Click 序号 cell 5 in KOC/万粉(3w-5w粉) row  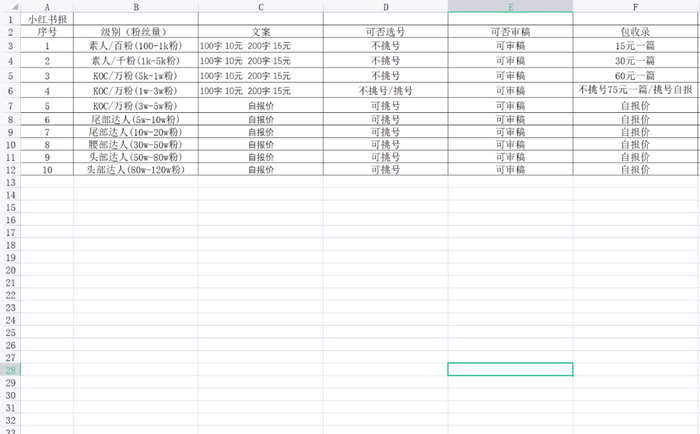click(47, 106)
